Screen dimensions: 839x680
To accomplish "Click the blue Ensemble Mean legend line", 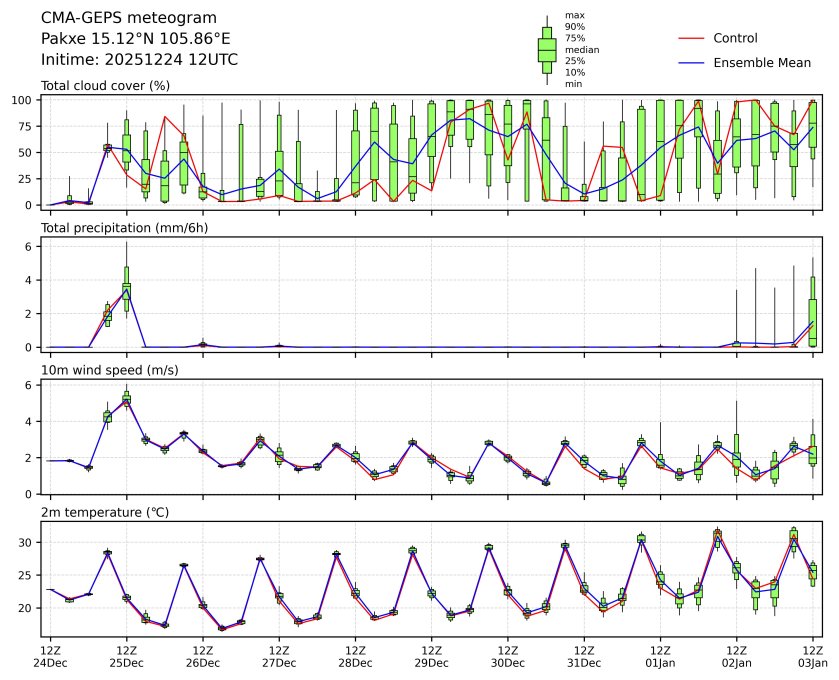I will pos(692,63).
